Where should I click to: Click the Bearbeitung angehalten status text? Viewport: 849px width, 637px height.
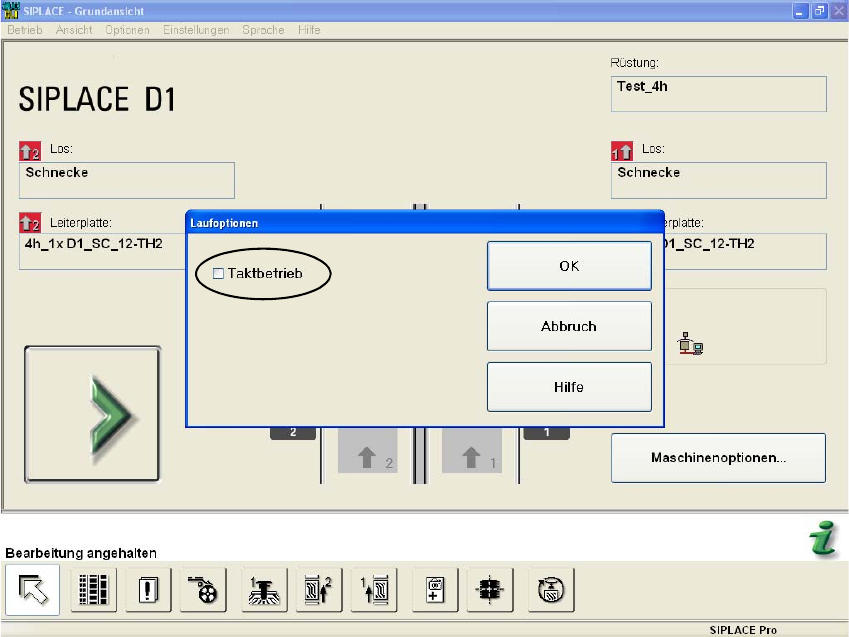(x=81, y=553)
